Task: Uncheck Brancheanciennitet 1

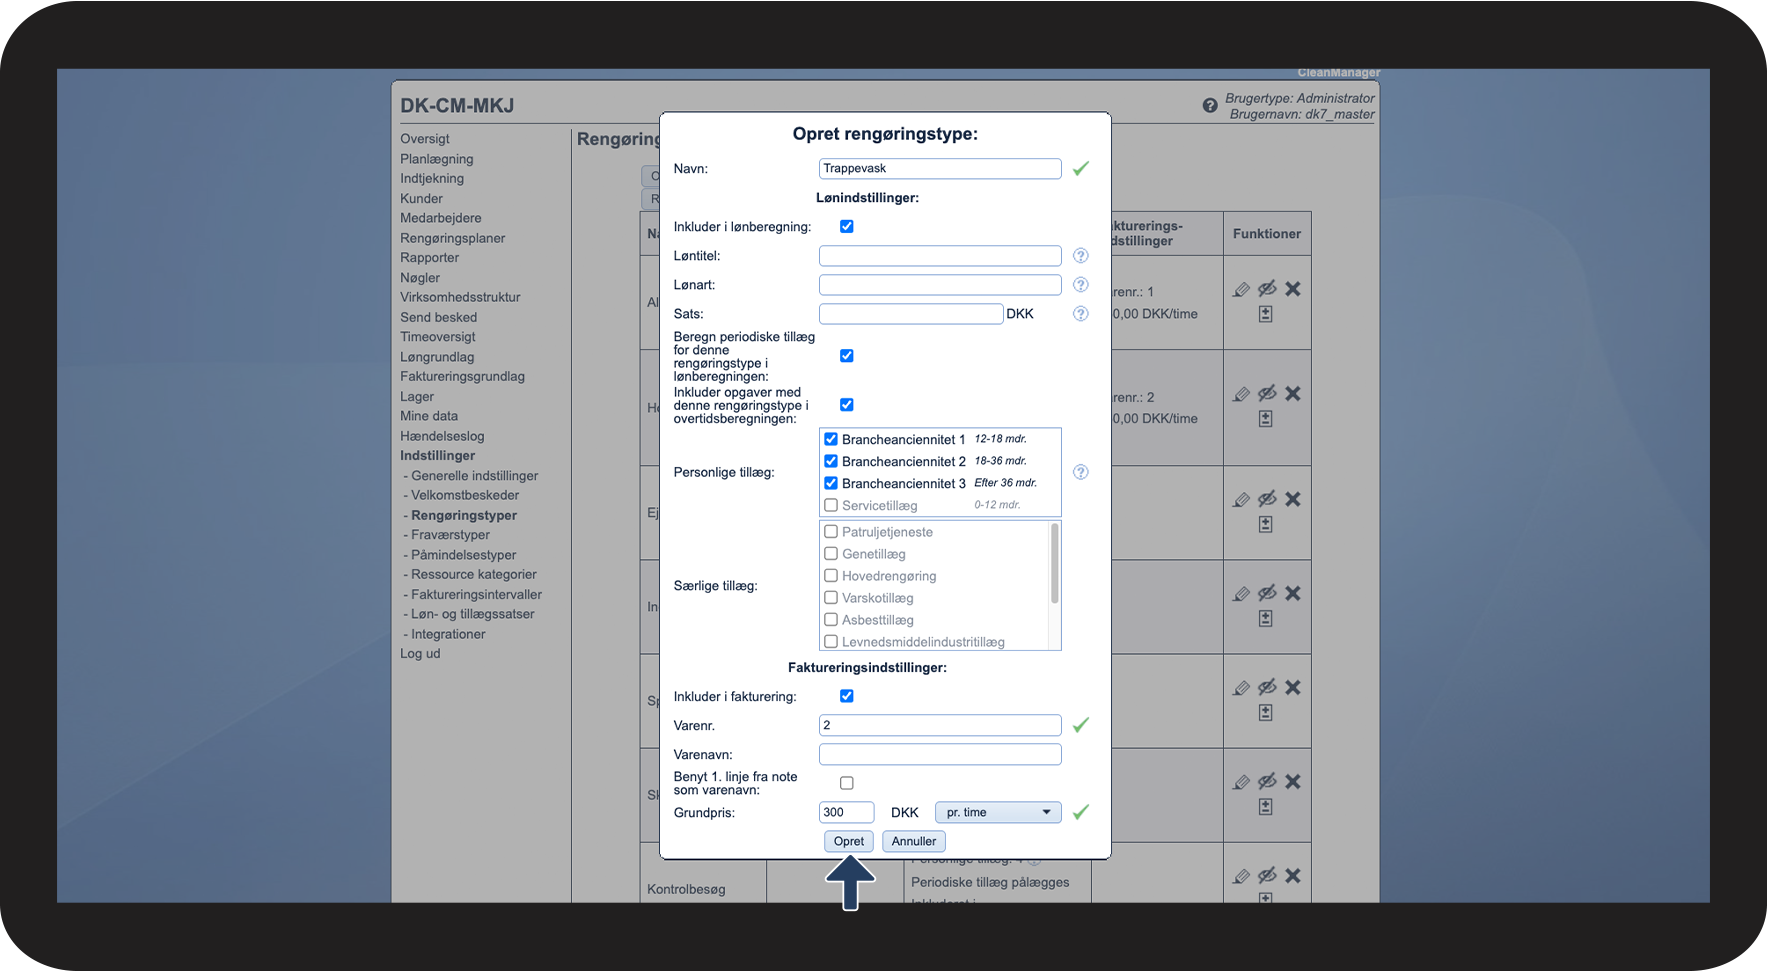Action: pos(831,439)
